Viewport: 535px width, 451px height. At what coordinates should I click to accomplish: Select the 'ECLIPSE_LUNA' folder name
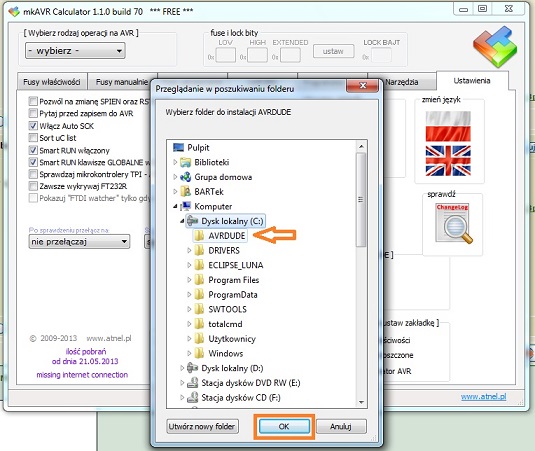pyautogui.click(x=236, y=265)
